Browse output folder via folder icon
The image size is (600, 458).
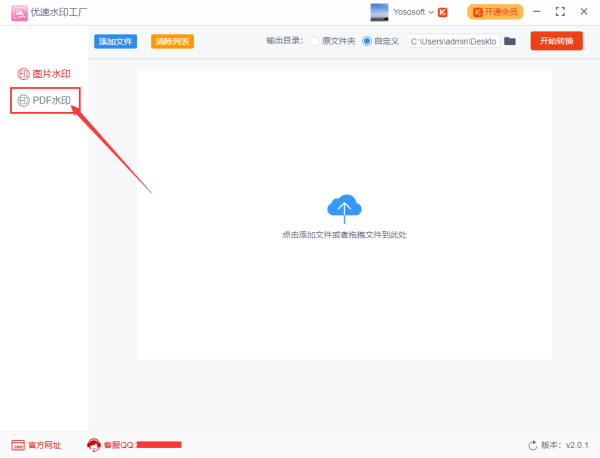(510, 41)
